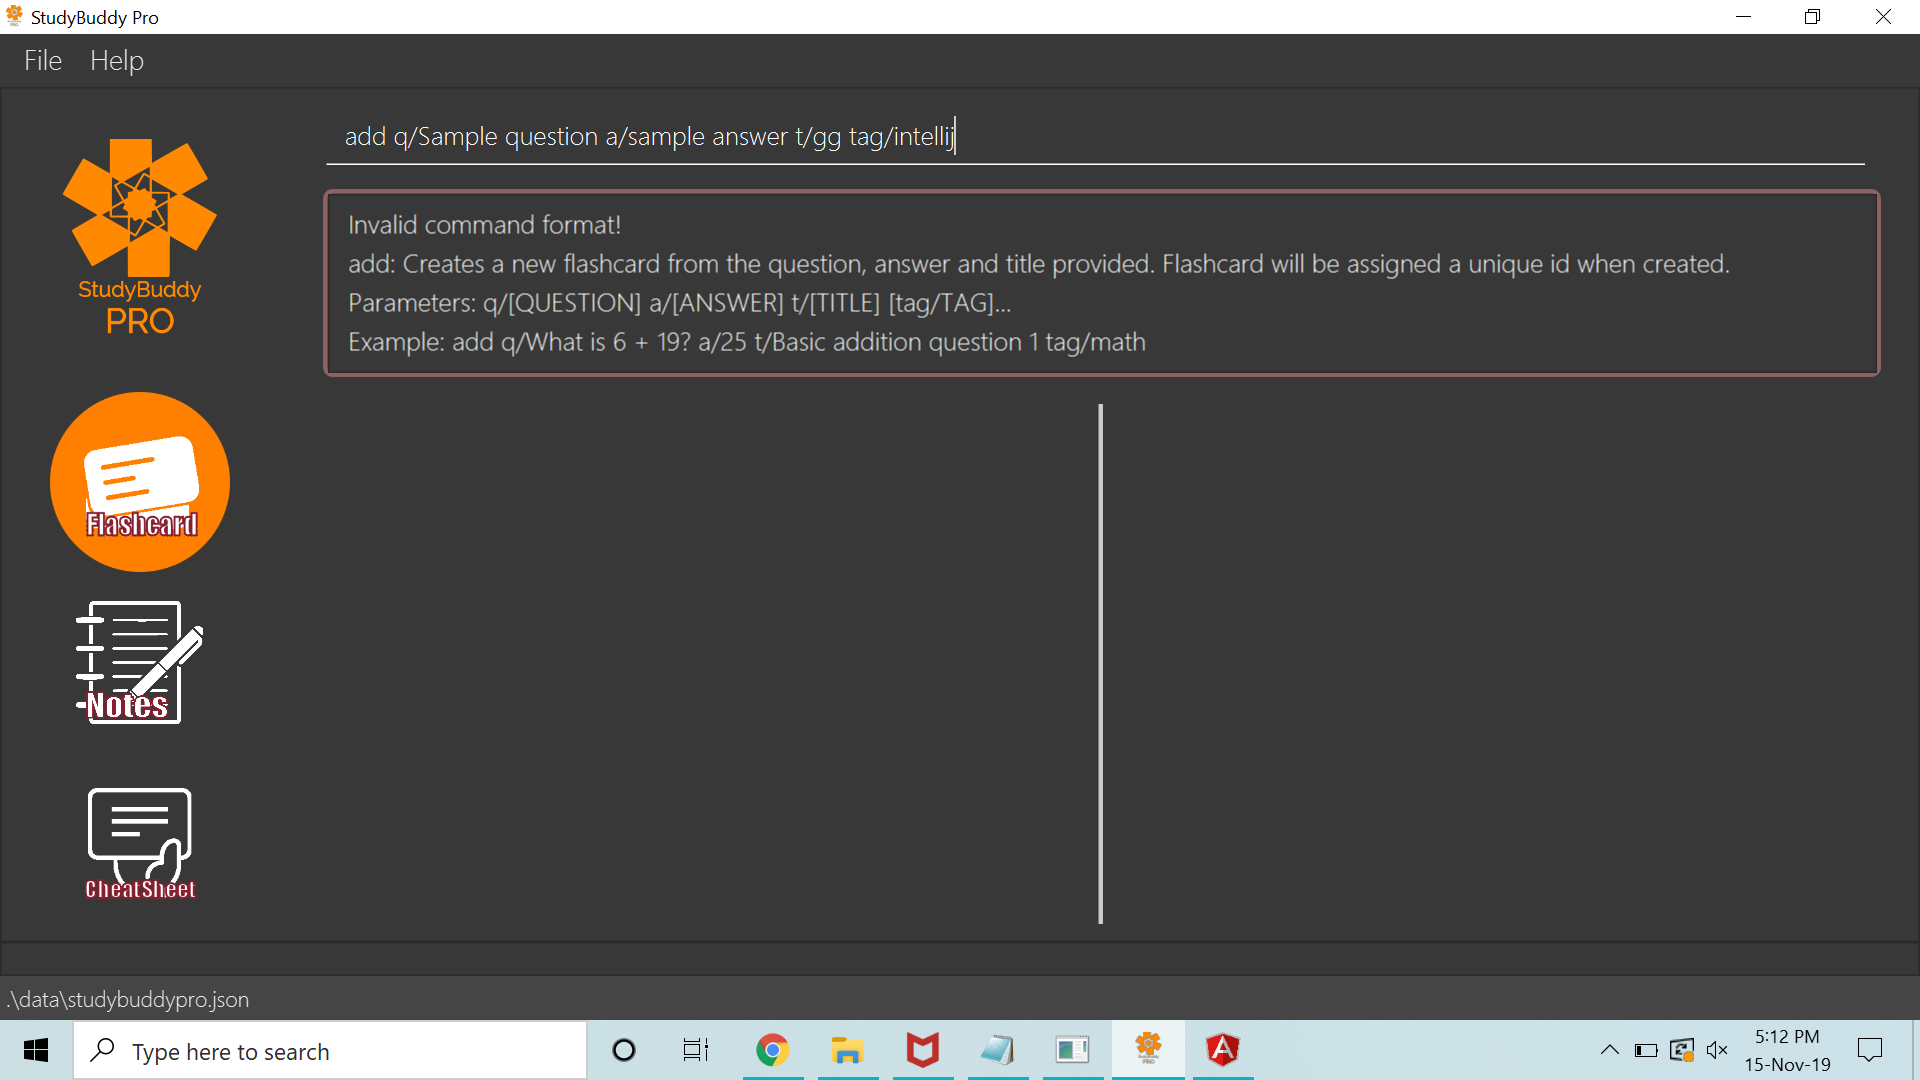
Task: Click the vertical divider between panels
Action: pyautogui.click(x=1100, y=663)
